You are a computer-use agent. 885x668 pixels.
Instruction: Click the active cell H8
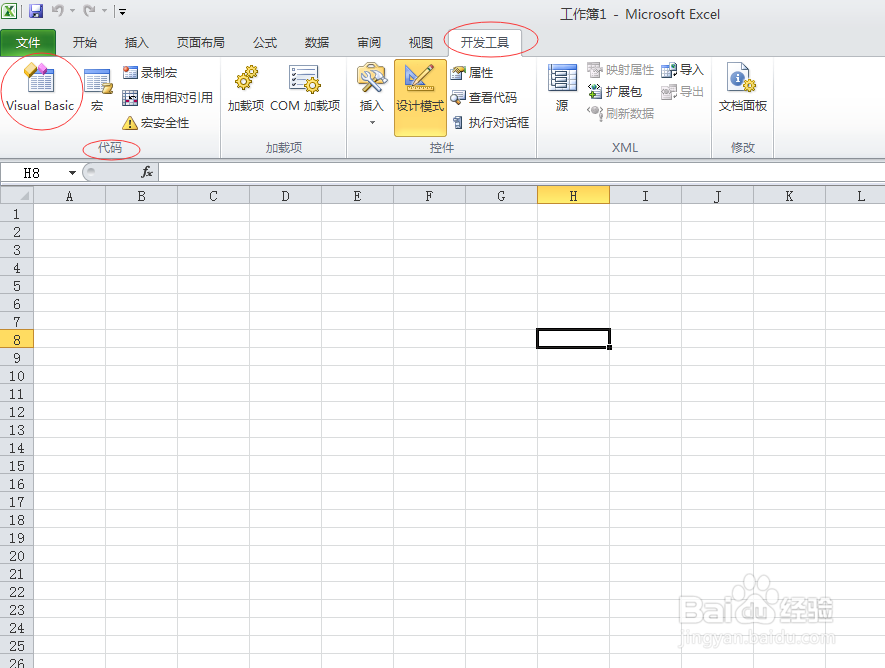pyautogui.click(x=573, y=339)
